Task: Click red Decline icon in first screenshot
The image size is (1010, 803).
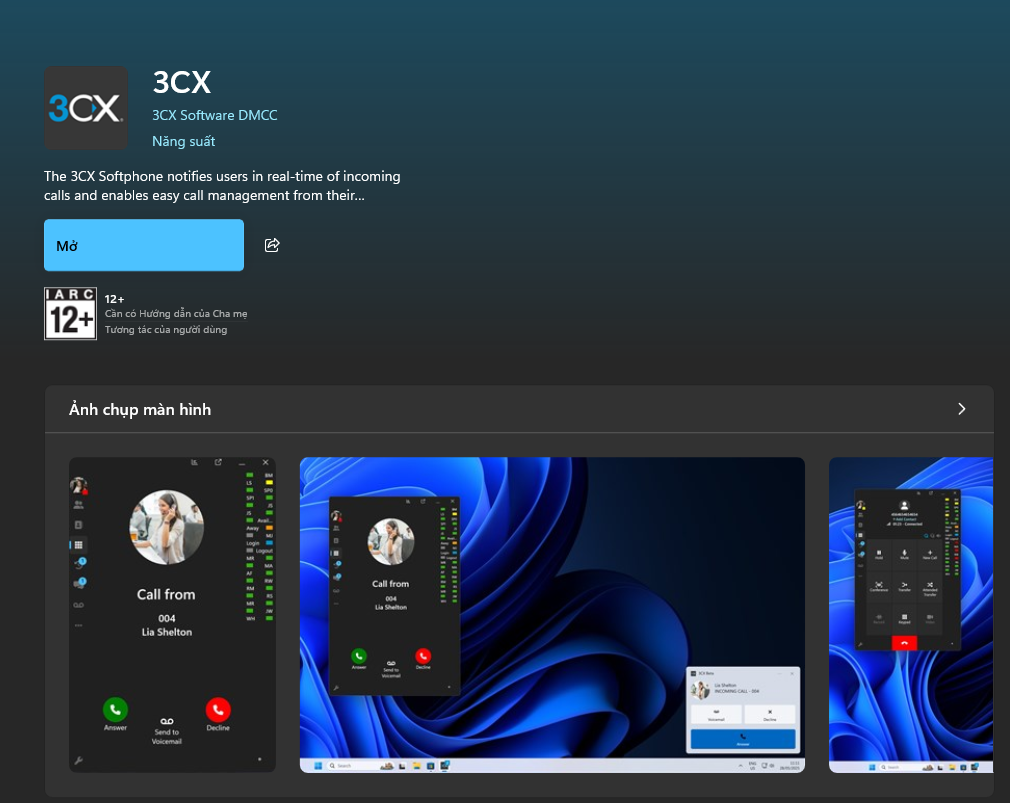Action: 218,709
